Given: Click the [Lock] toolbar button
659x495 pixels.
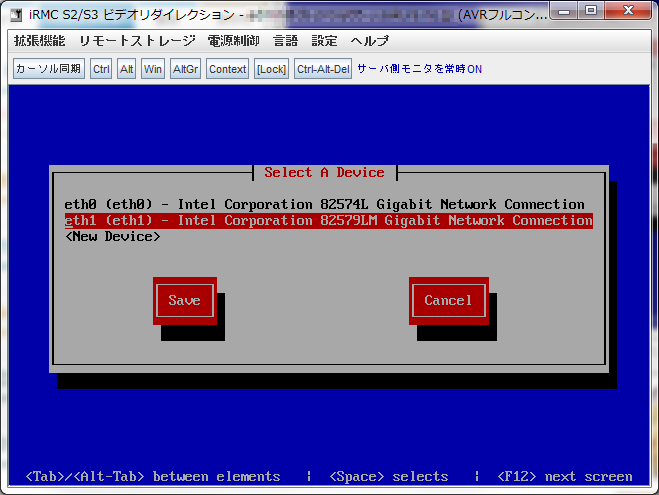Looking at the screenshot, I should (x=270, y=69).
